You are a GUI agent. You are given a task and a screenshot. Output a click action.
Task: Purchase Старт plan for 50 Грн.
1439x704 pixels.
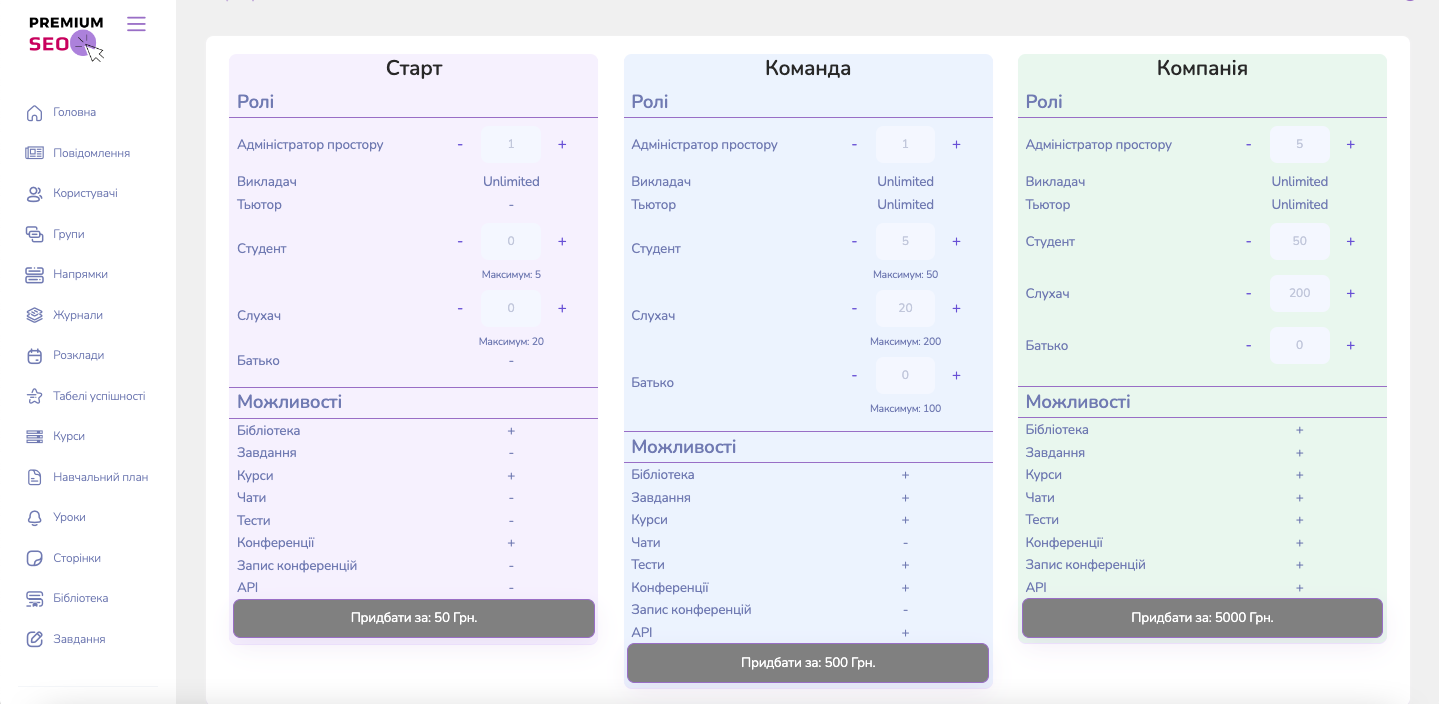point(414,618)
